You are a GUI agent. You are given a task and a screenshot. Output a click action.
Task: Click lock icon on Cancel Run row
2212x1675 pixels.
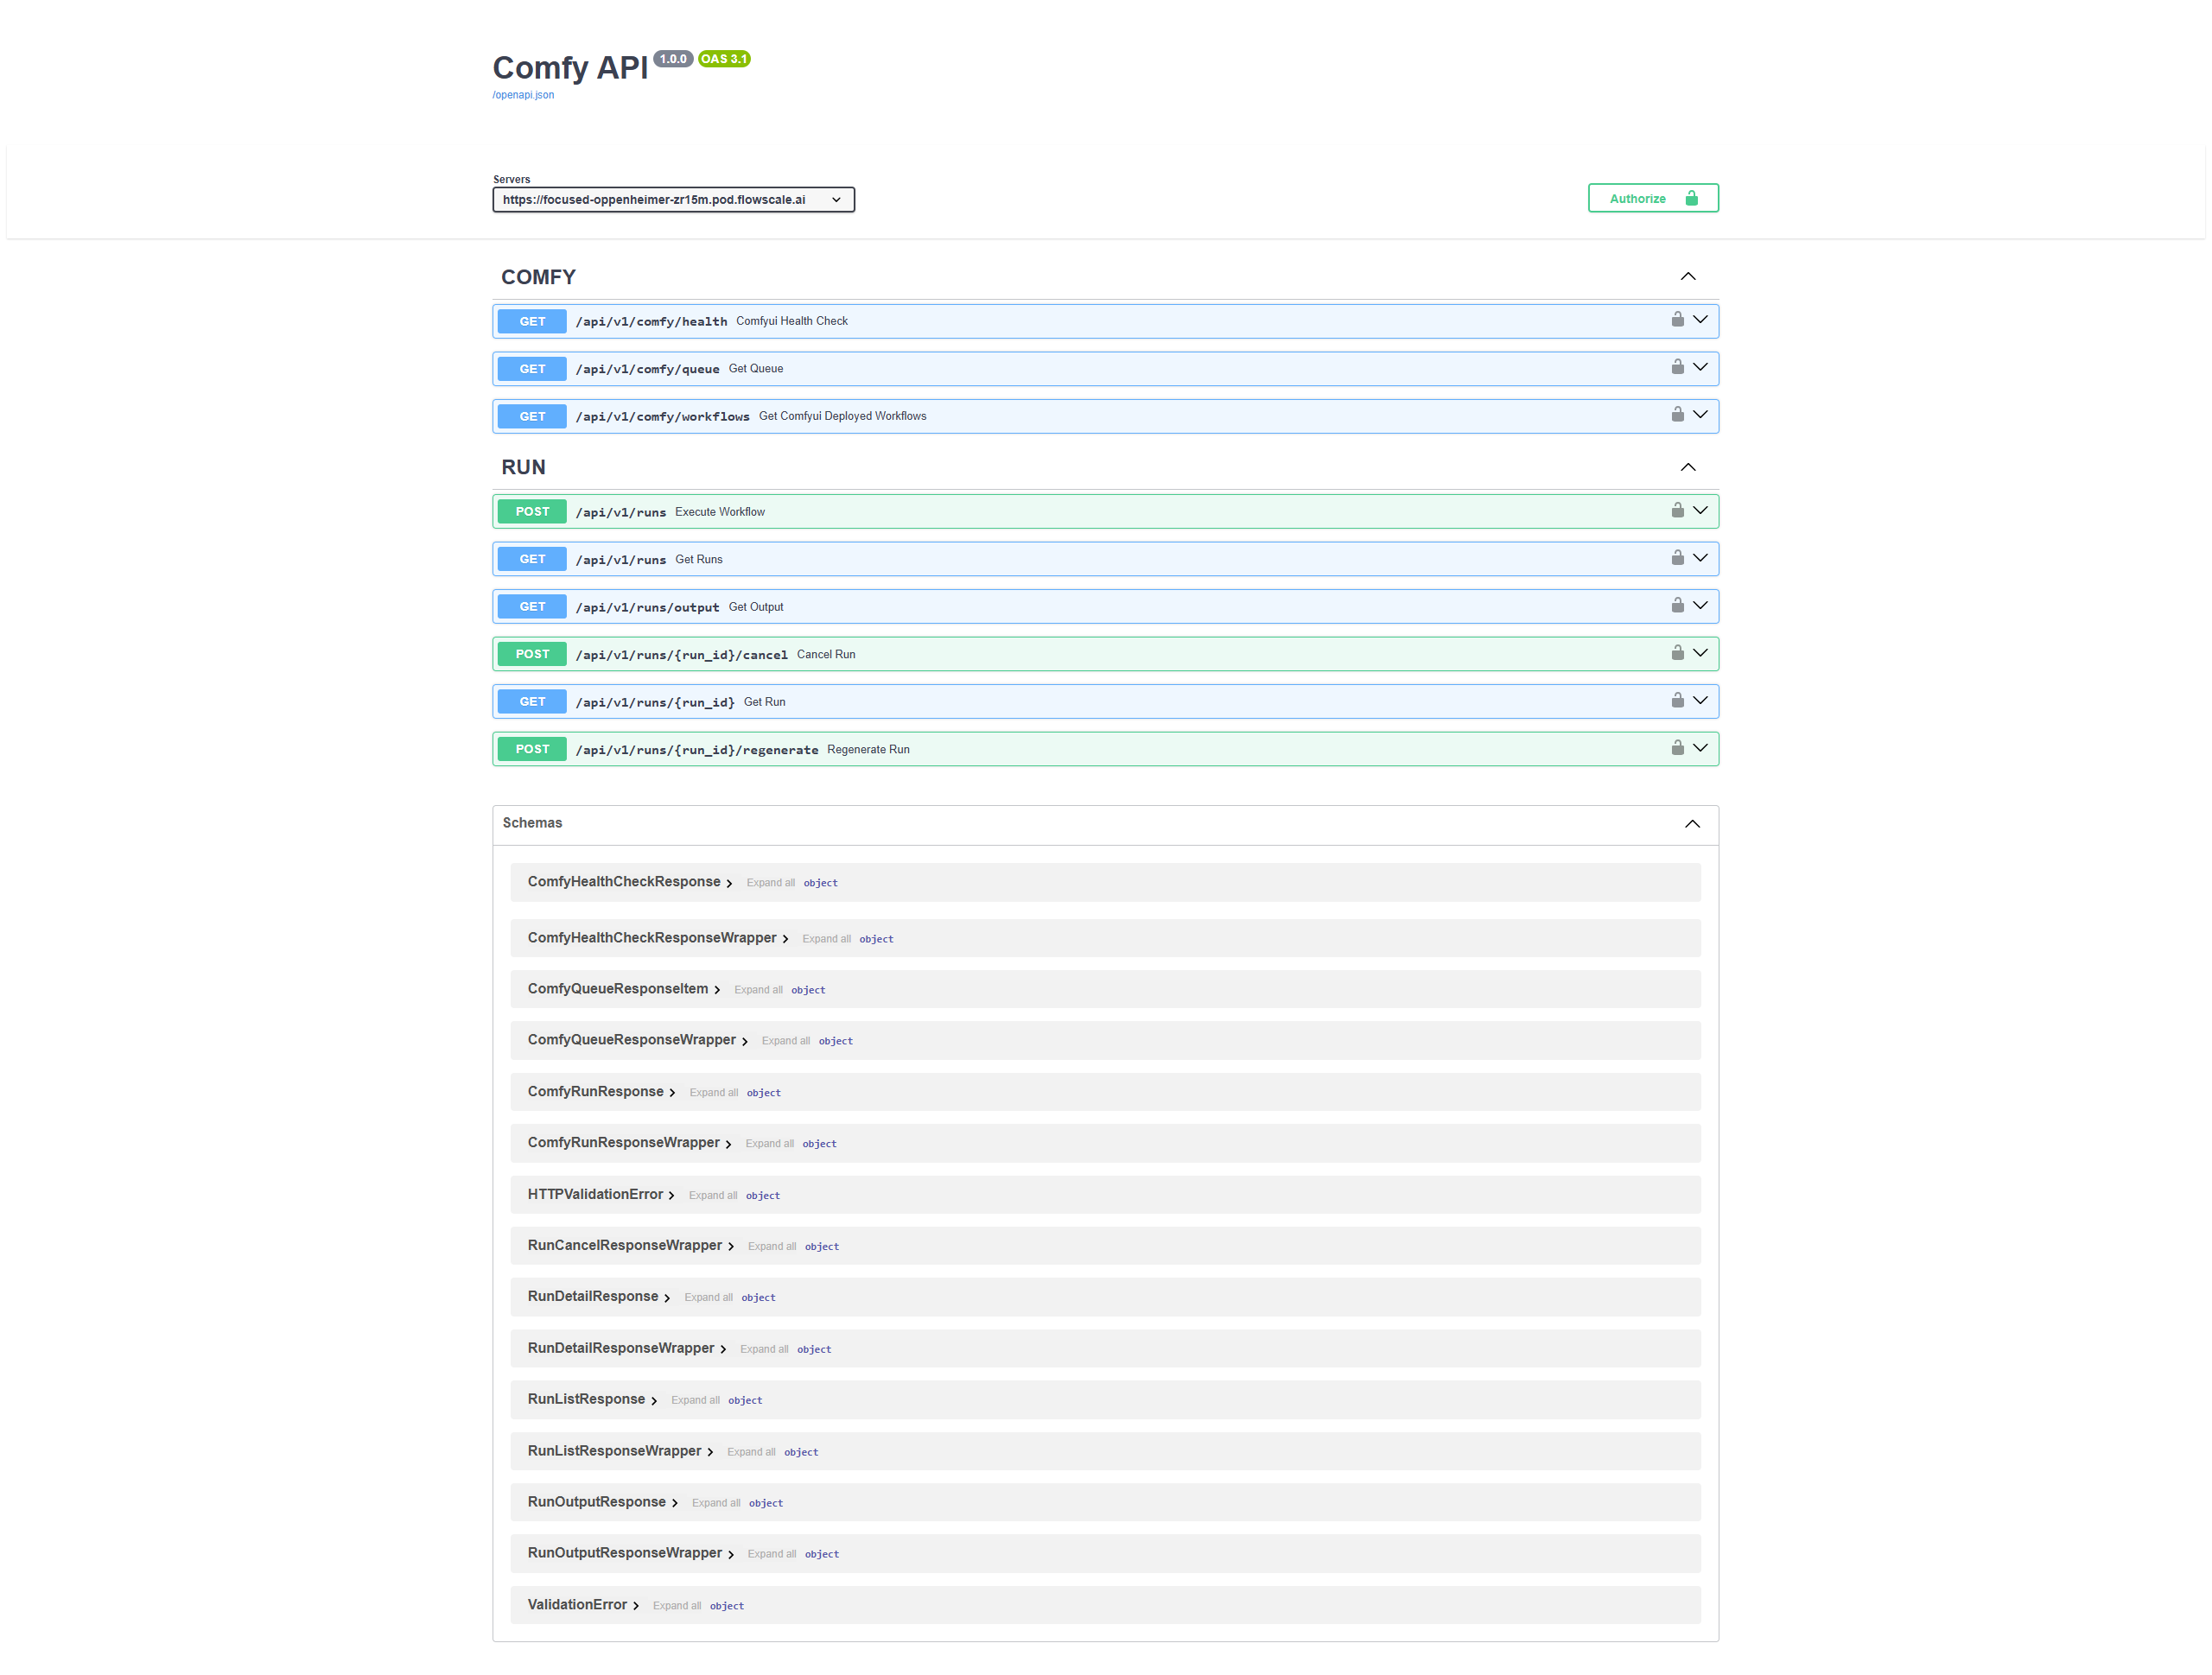[1677, 653]
